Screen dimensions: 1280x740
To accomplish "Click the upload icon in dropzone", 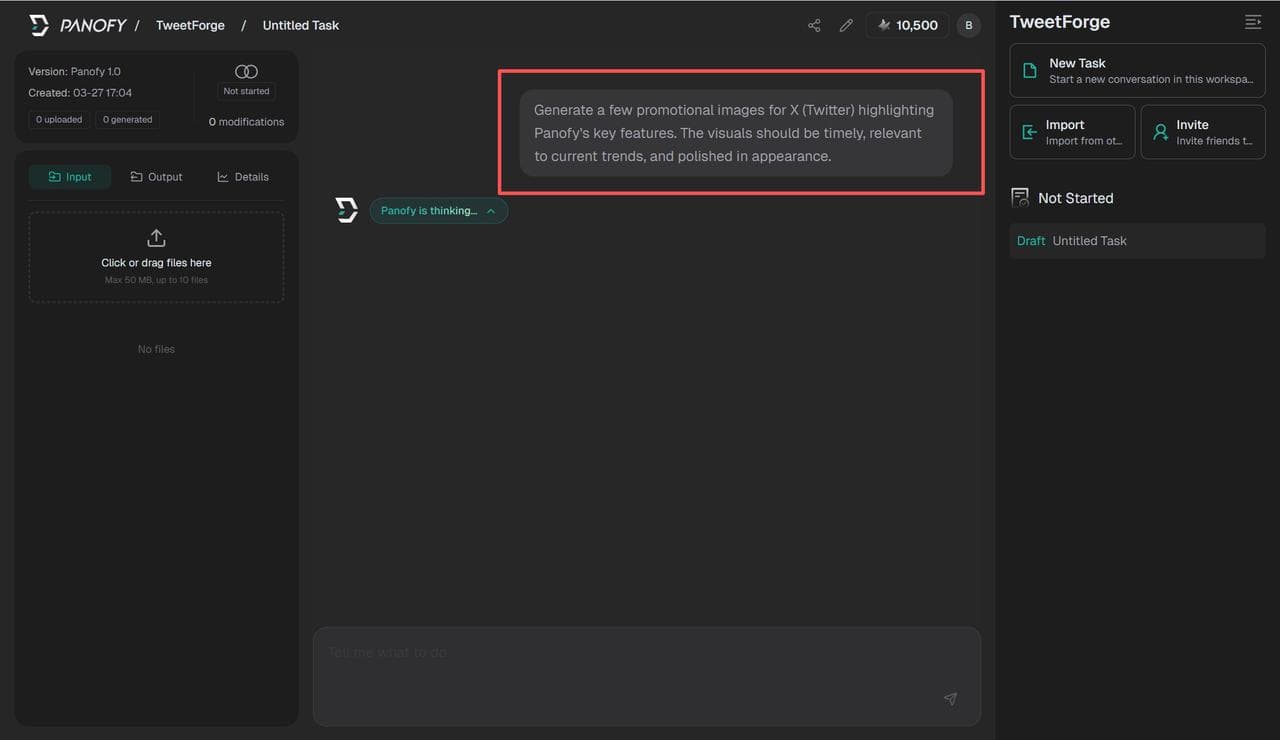I will [x=156, y=238].
